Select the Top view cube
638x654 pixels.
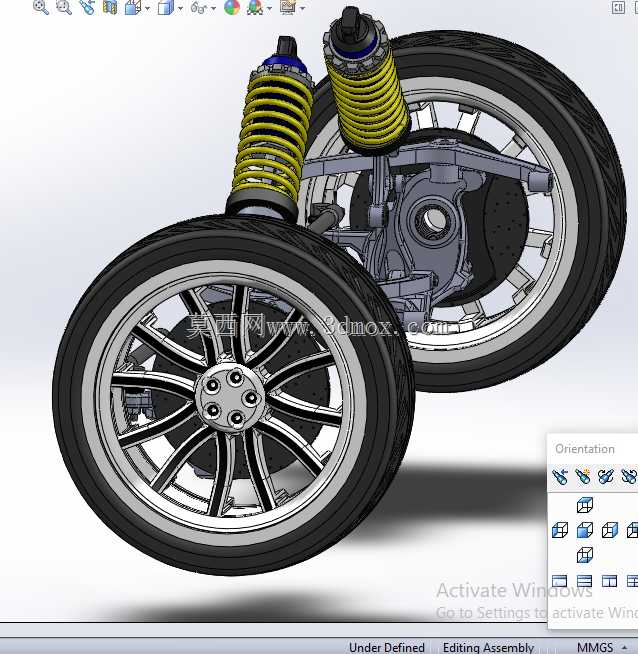tap(585, 505)
